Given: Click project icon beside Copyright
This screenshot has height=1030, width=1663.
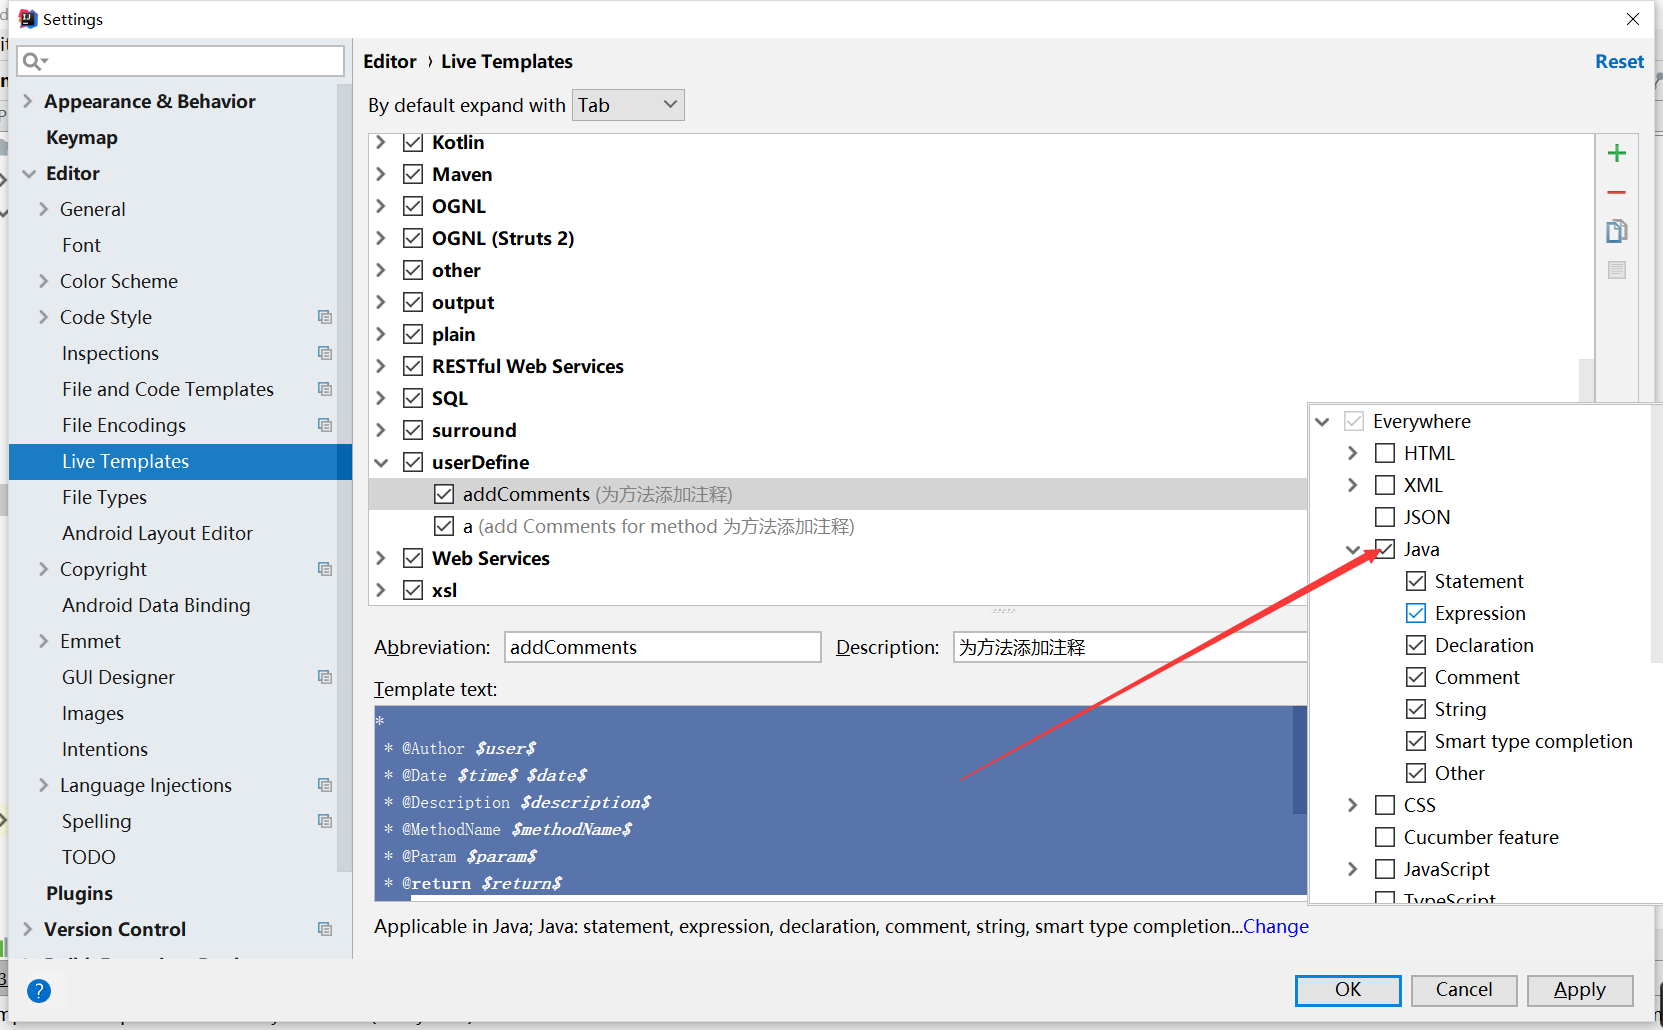Looking at the screenshot, I should coord(325,569).
